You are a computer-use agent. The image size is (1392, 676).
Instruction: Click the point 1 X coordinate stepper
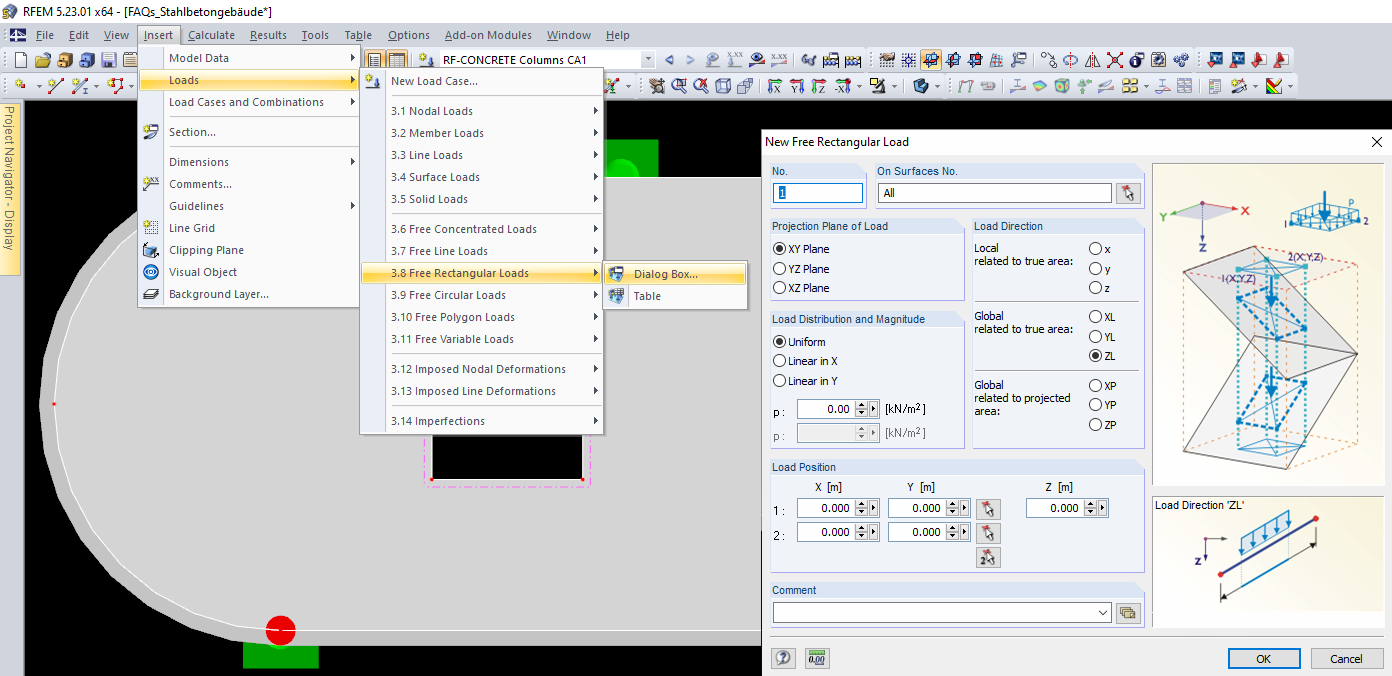(861, 508)
